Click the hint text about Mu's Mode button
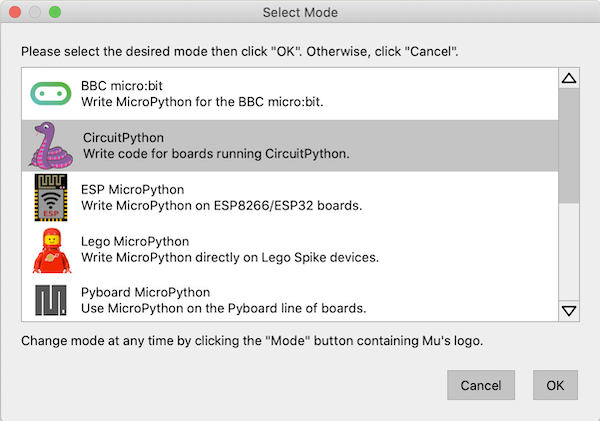The width and height of the screenshot is (600, 421). [252, 341]
